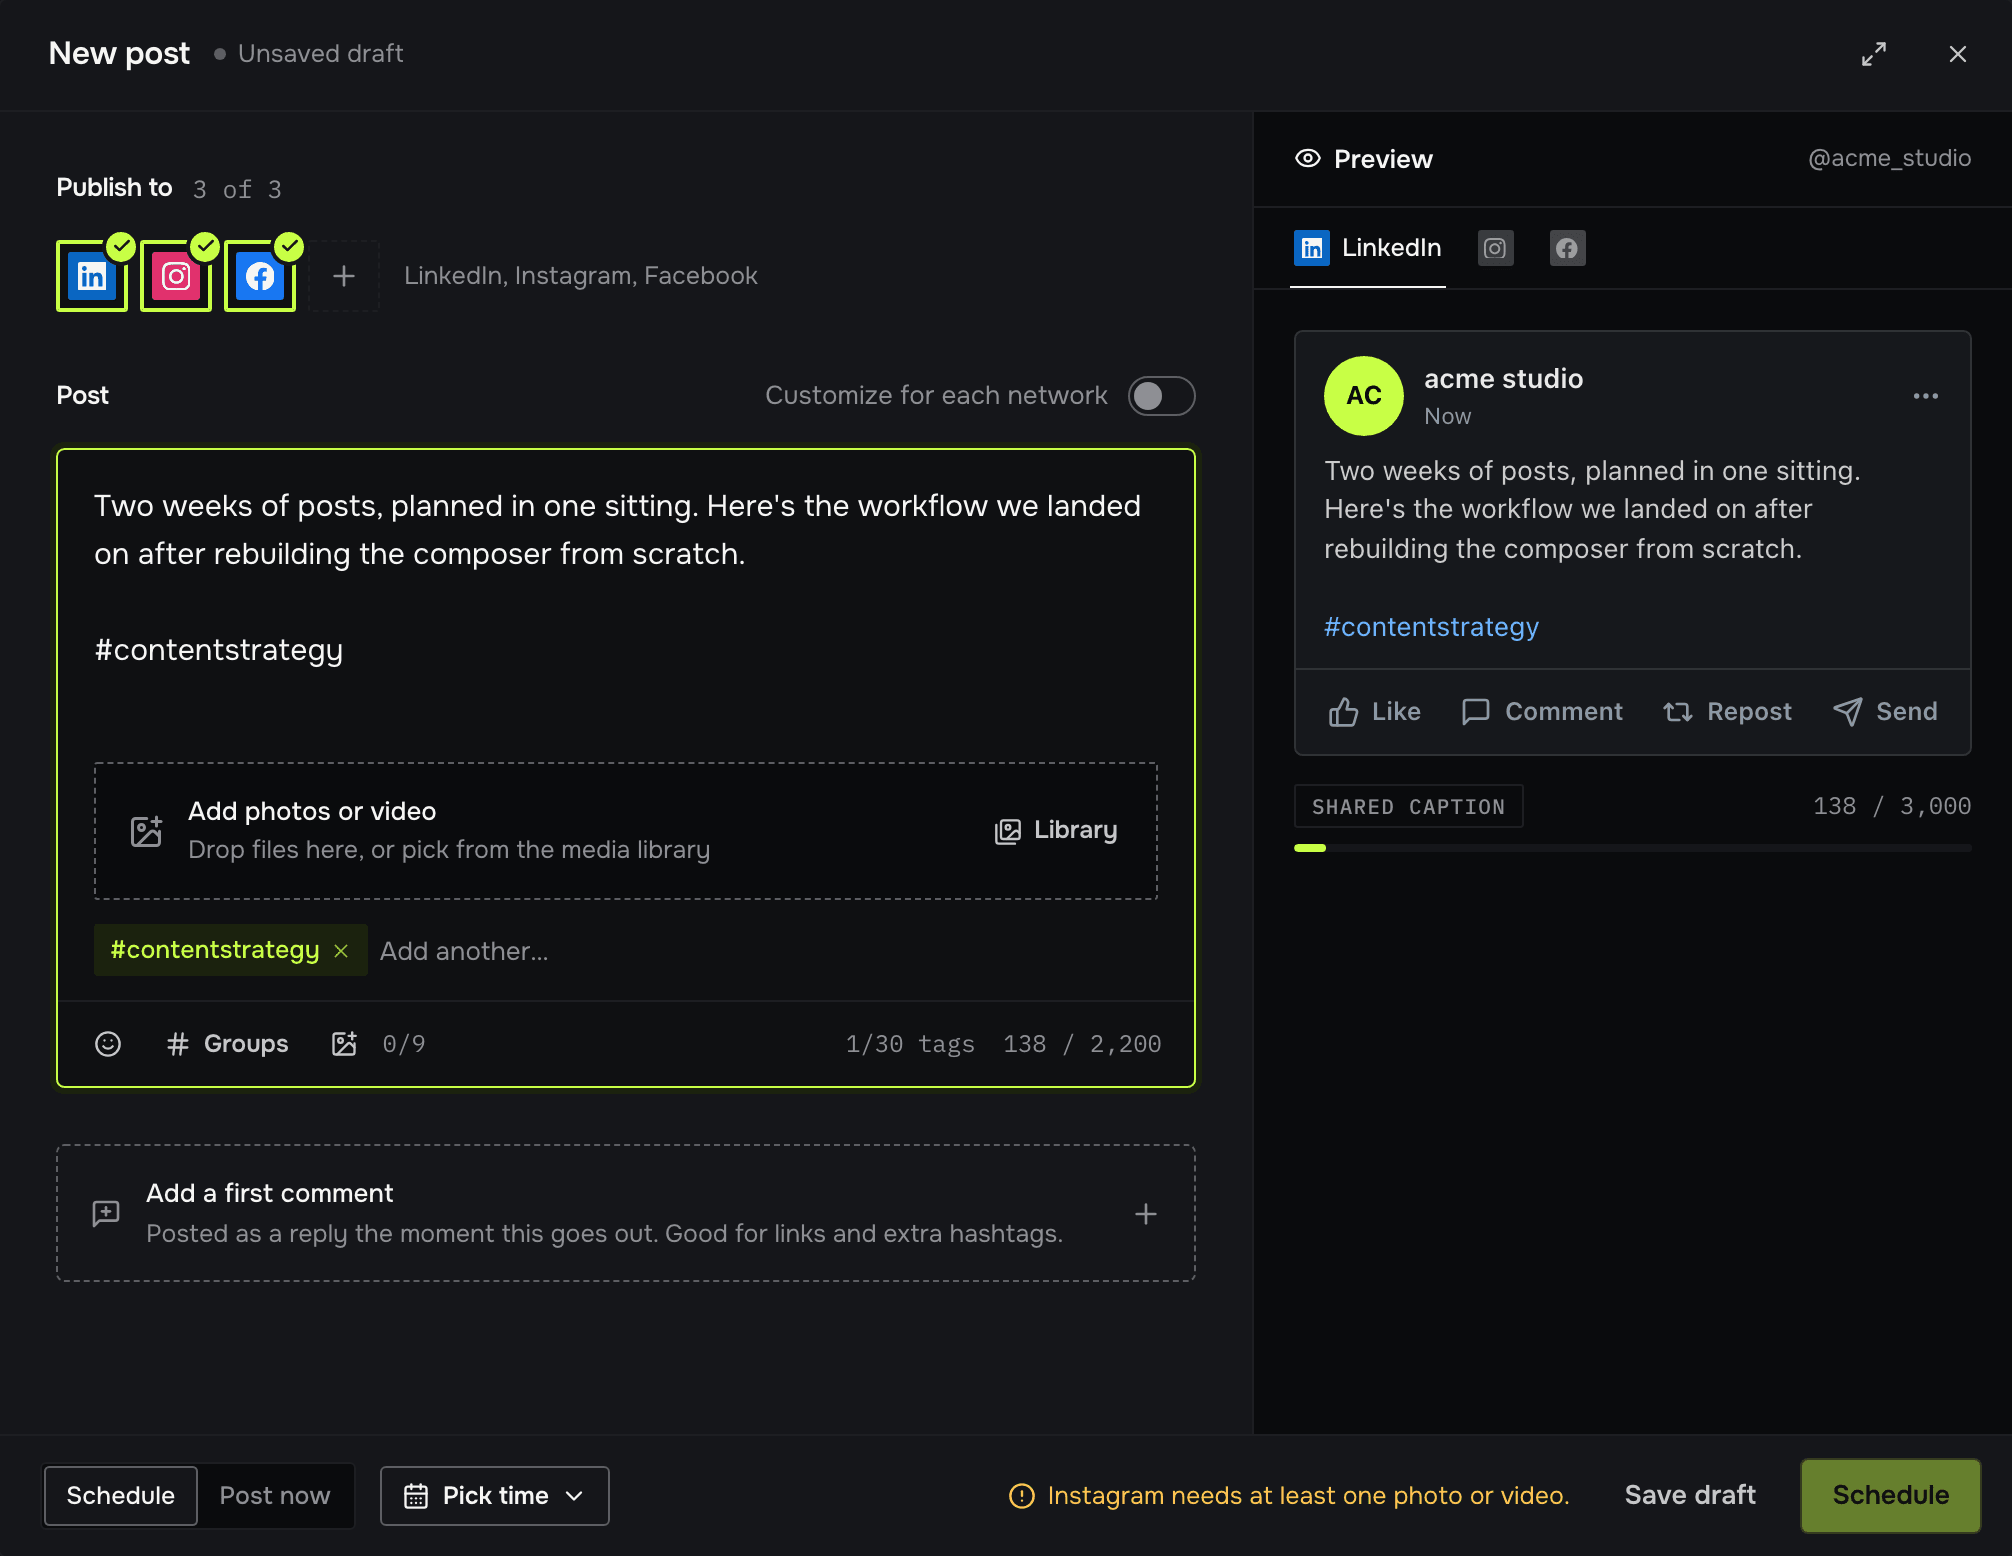
Task: Click the '1/30 tags' counter
Action: 910,1044
